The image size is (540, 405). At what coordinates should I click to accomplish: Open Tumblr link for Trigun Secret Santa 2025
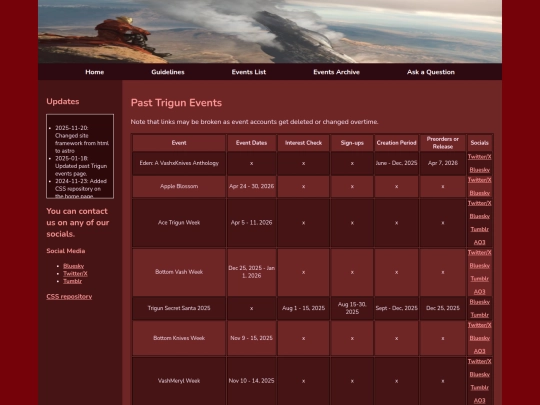coord(479,315)
